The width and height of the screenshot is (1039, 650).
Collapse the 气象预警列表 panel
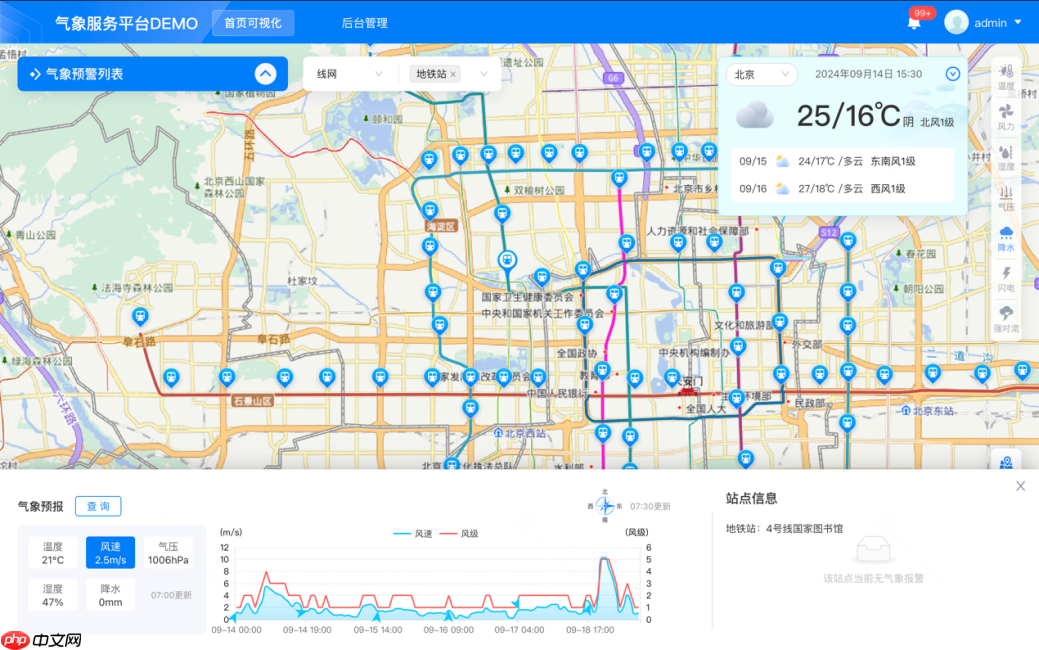tap(265, 73)
